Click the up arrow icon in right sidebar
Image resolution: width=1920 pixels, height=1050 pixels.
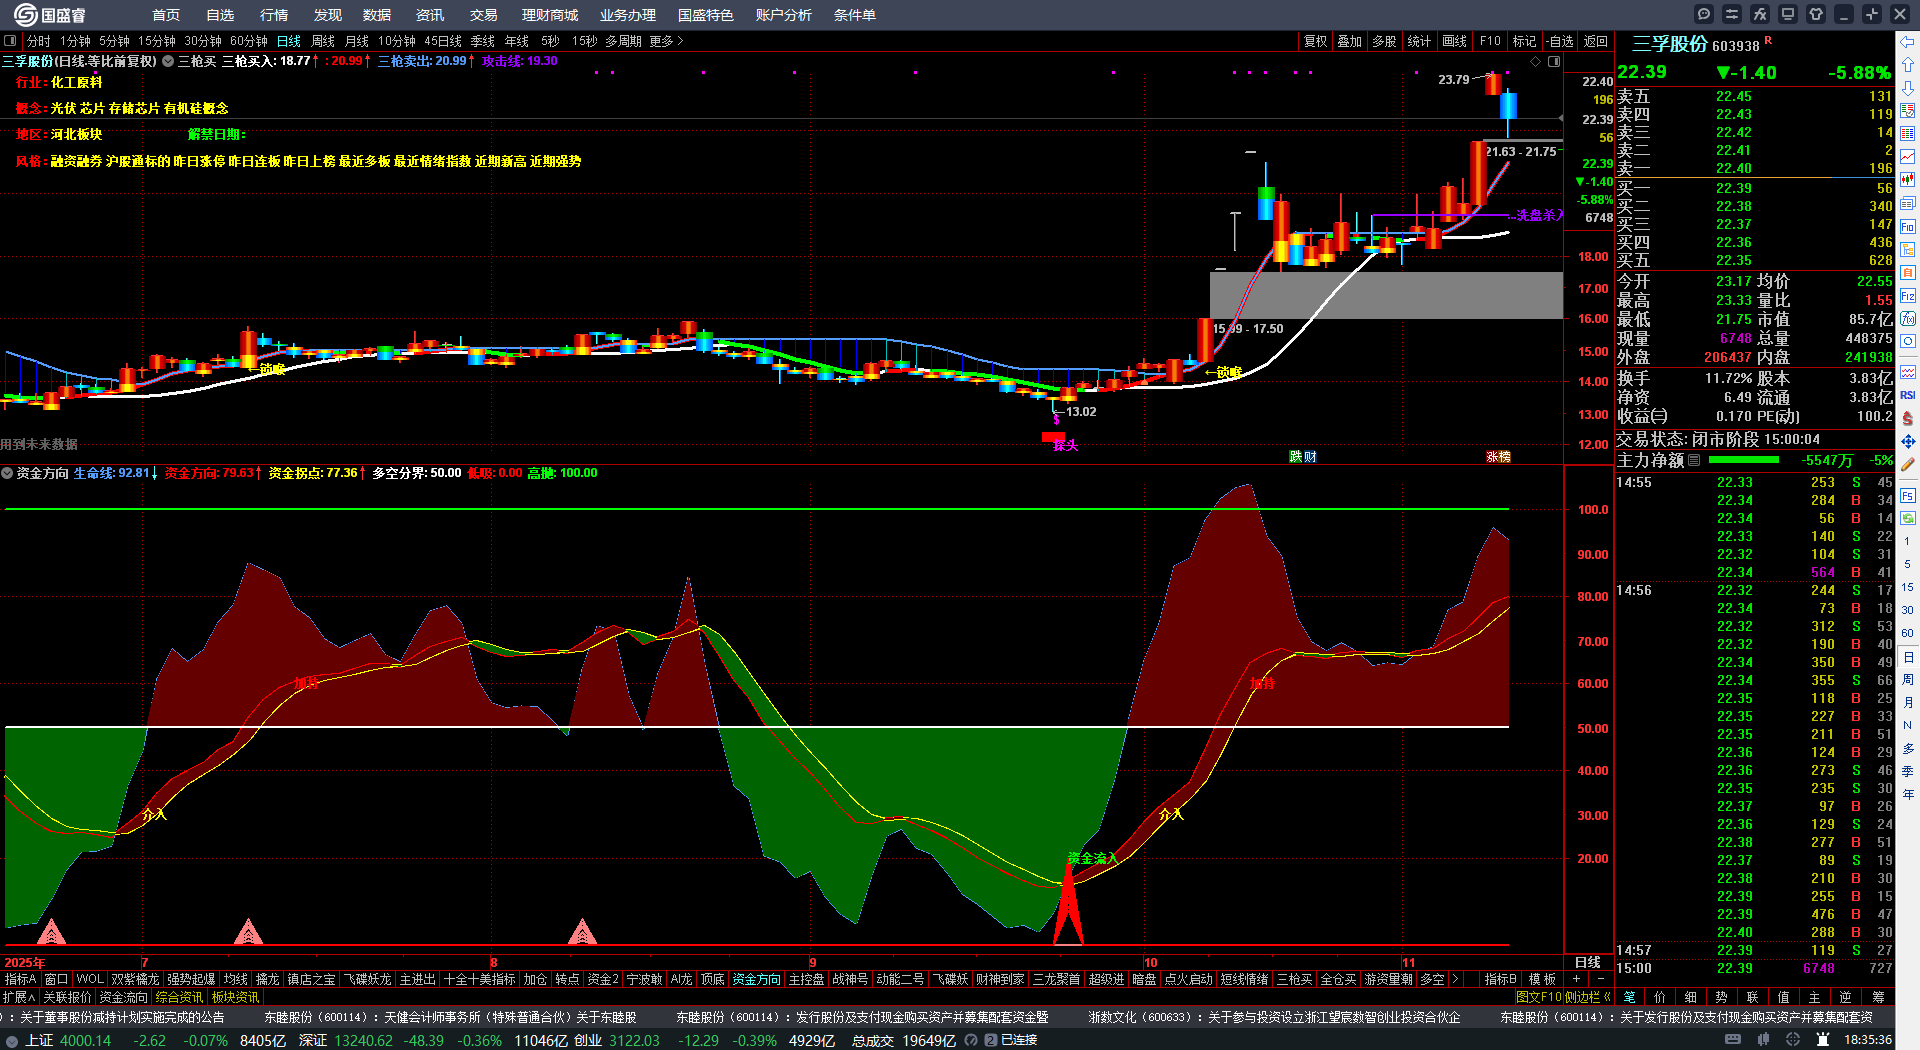tap(1908, 65)
